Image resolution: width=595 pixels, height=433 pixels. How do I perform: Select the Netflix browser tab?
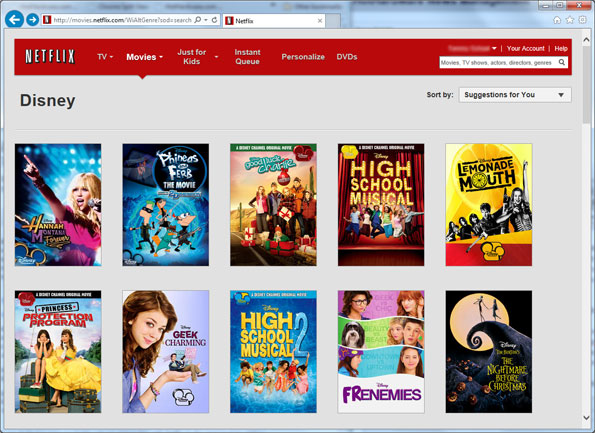coord(274,21)
